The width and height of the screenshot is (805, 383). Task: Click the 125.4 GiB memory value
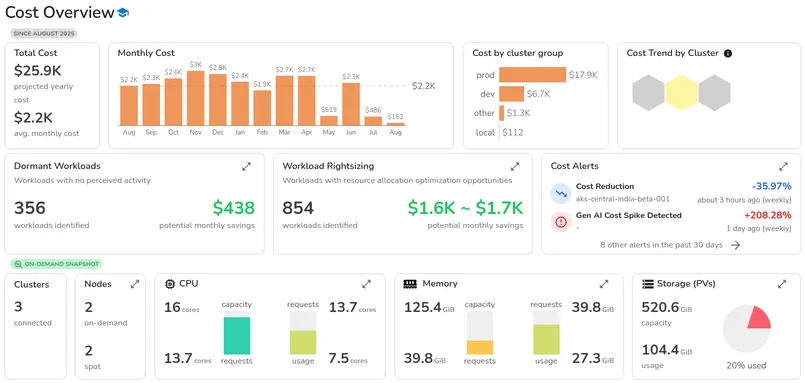tap(429, 308)
